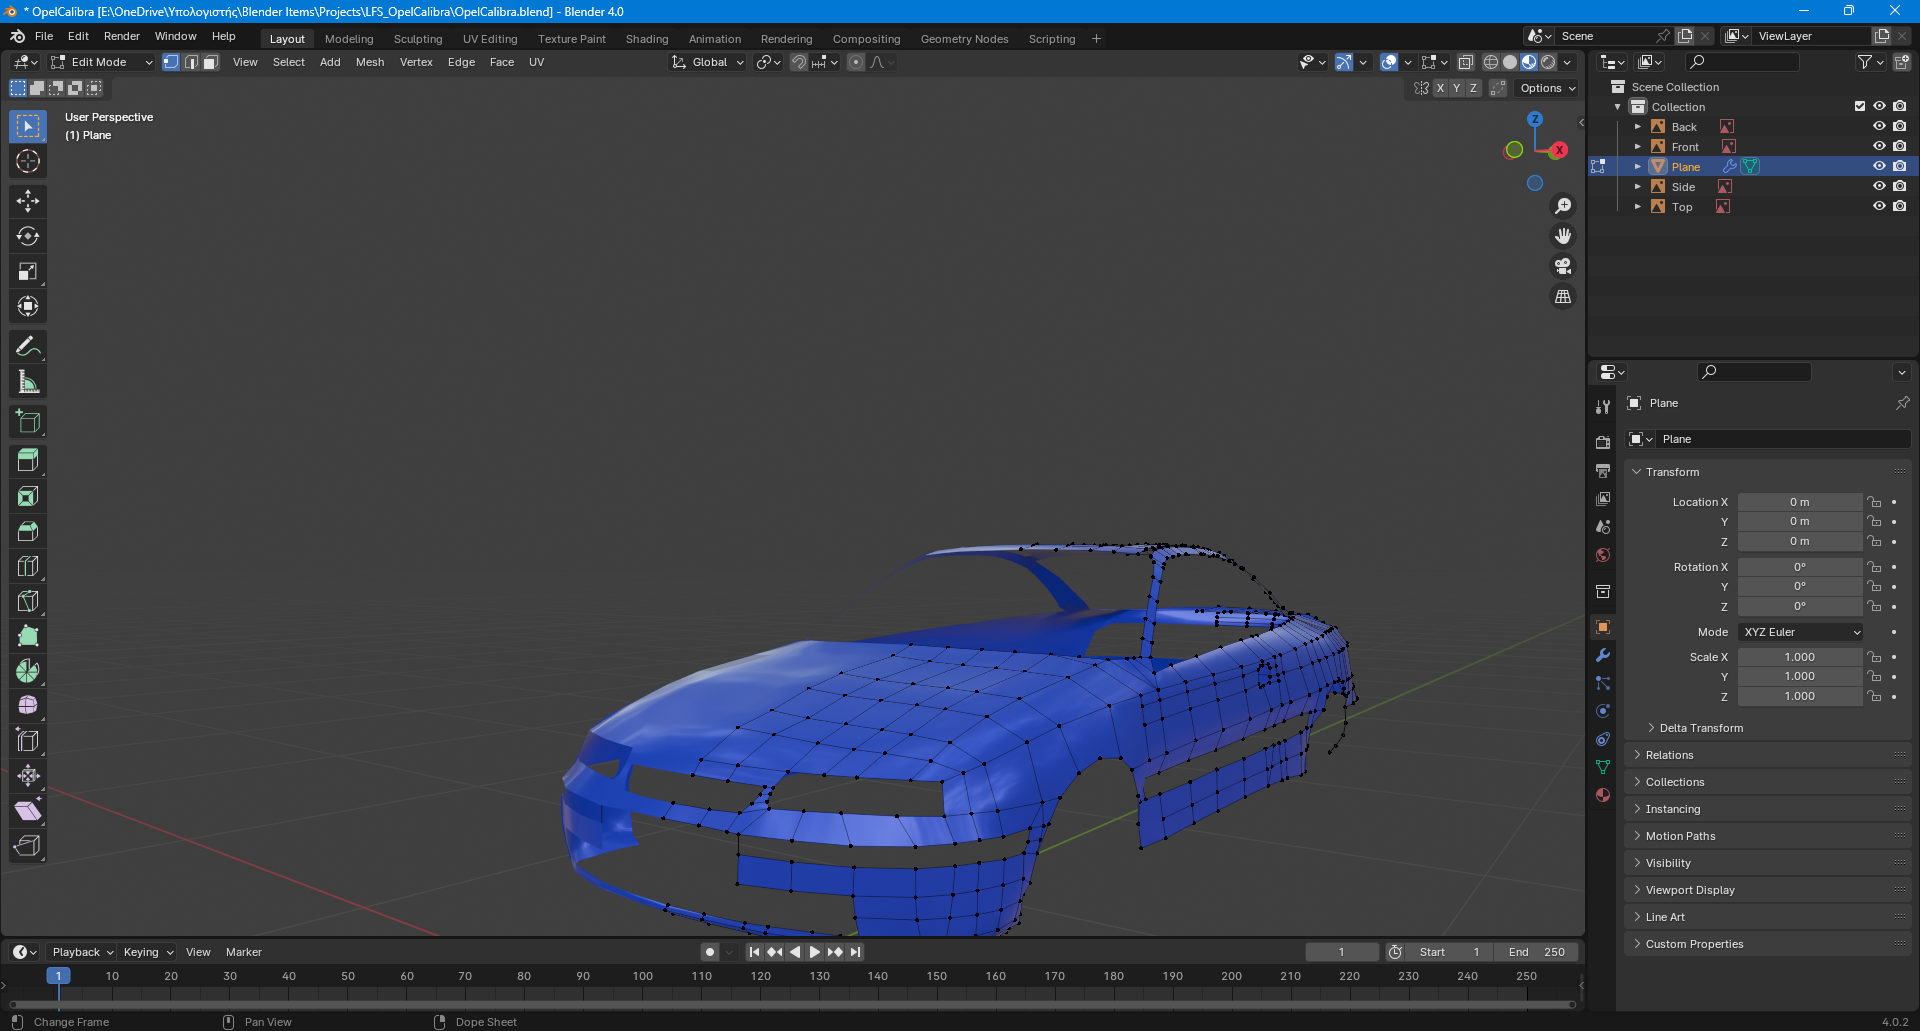The height and width of the screenshot is (1031, 1920).
Task: Switch to the UV Editing workspace tab
Action: point(490,39)
